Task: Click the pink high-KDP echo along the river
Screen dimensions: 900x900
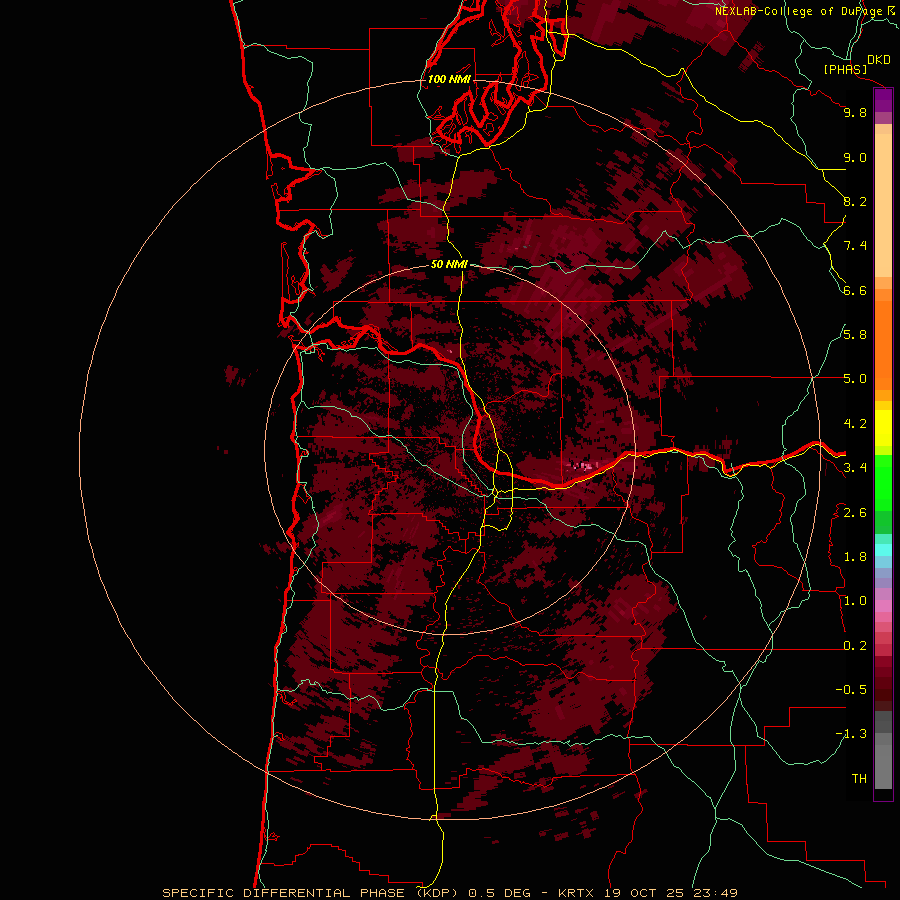Action: [x=580, y=465]
